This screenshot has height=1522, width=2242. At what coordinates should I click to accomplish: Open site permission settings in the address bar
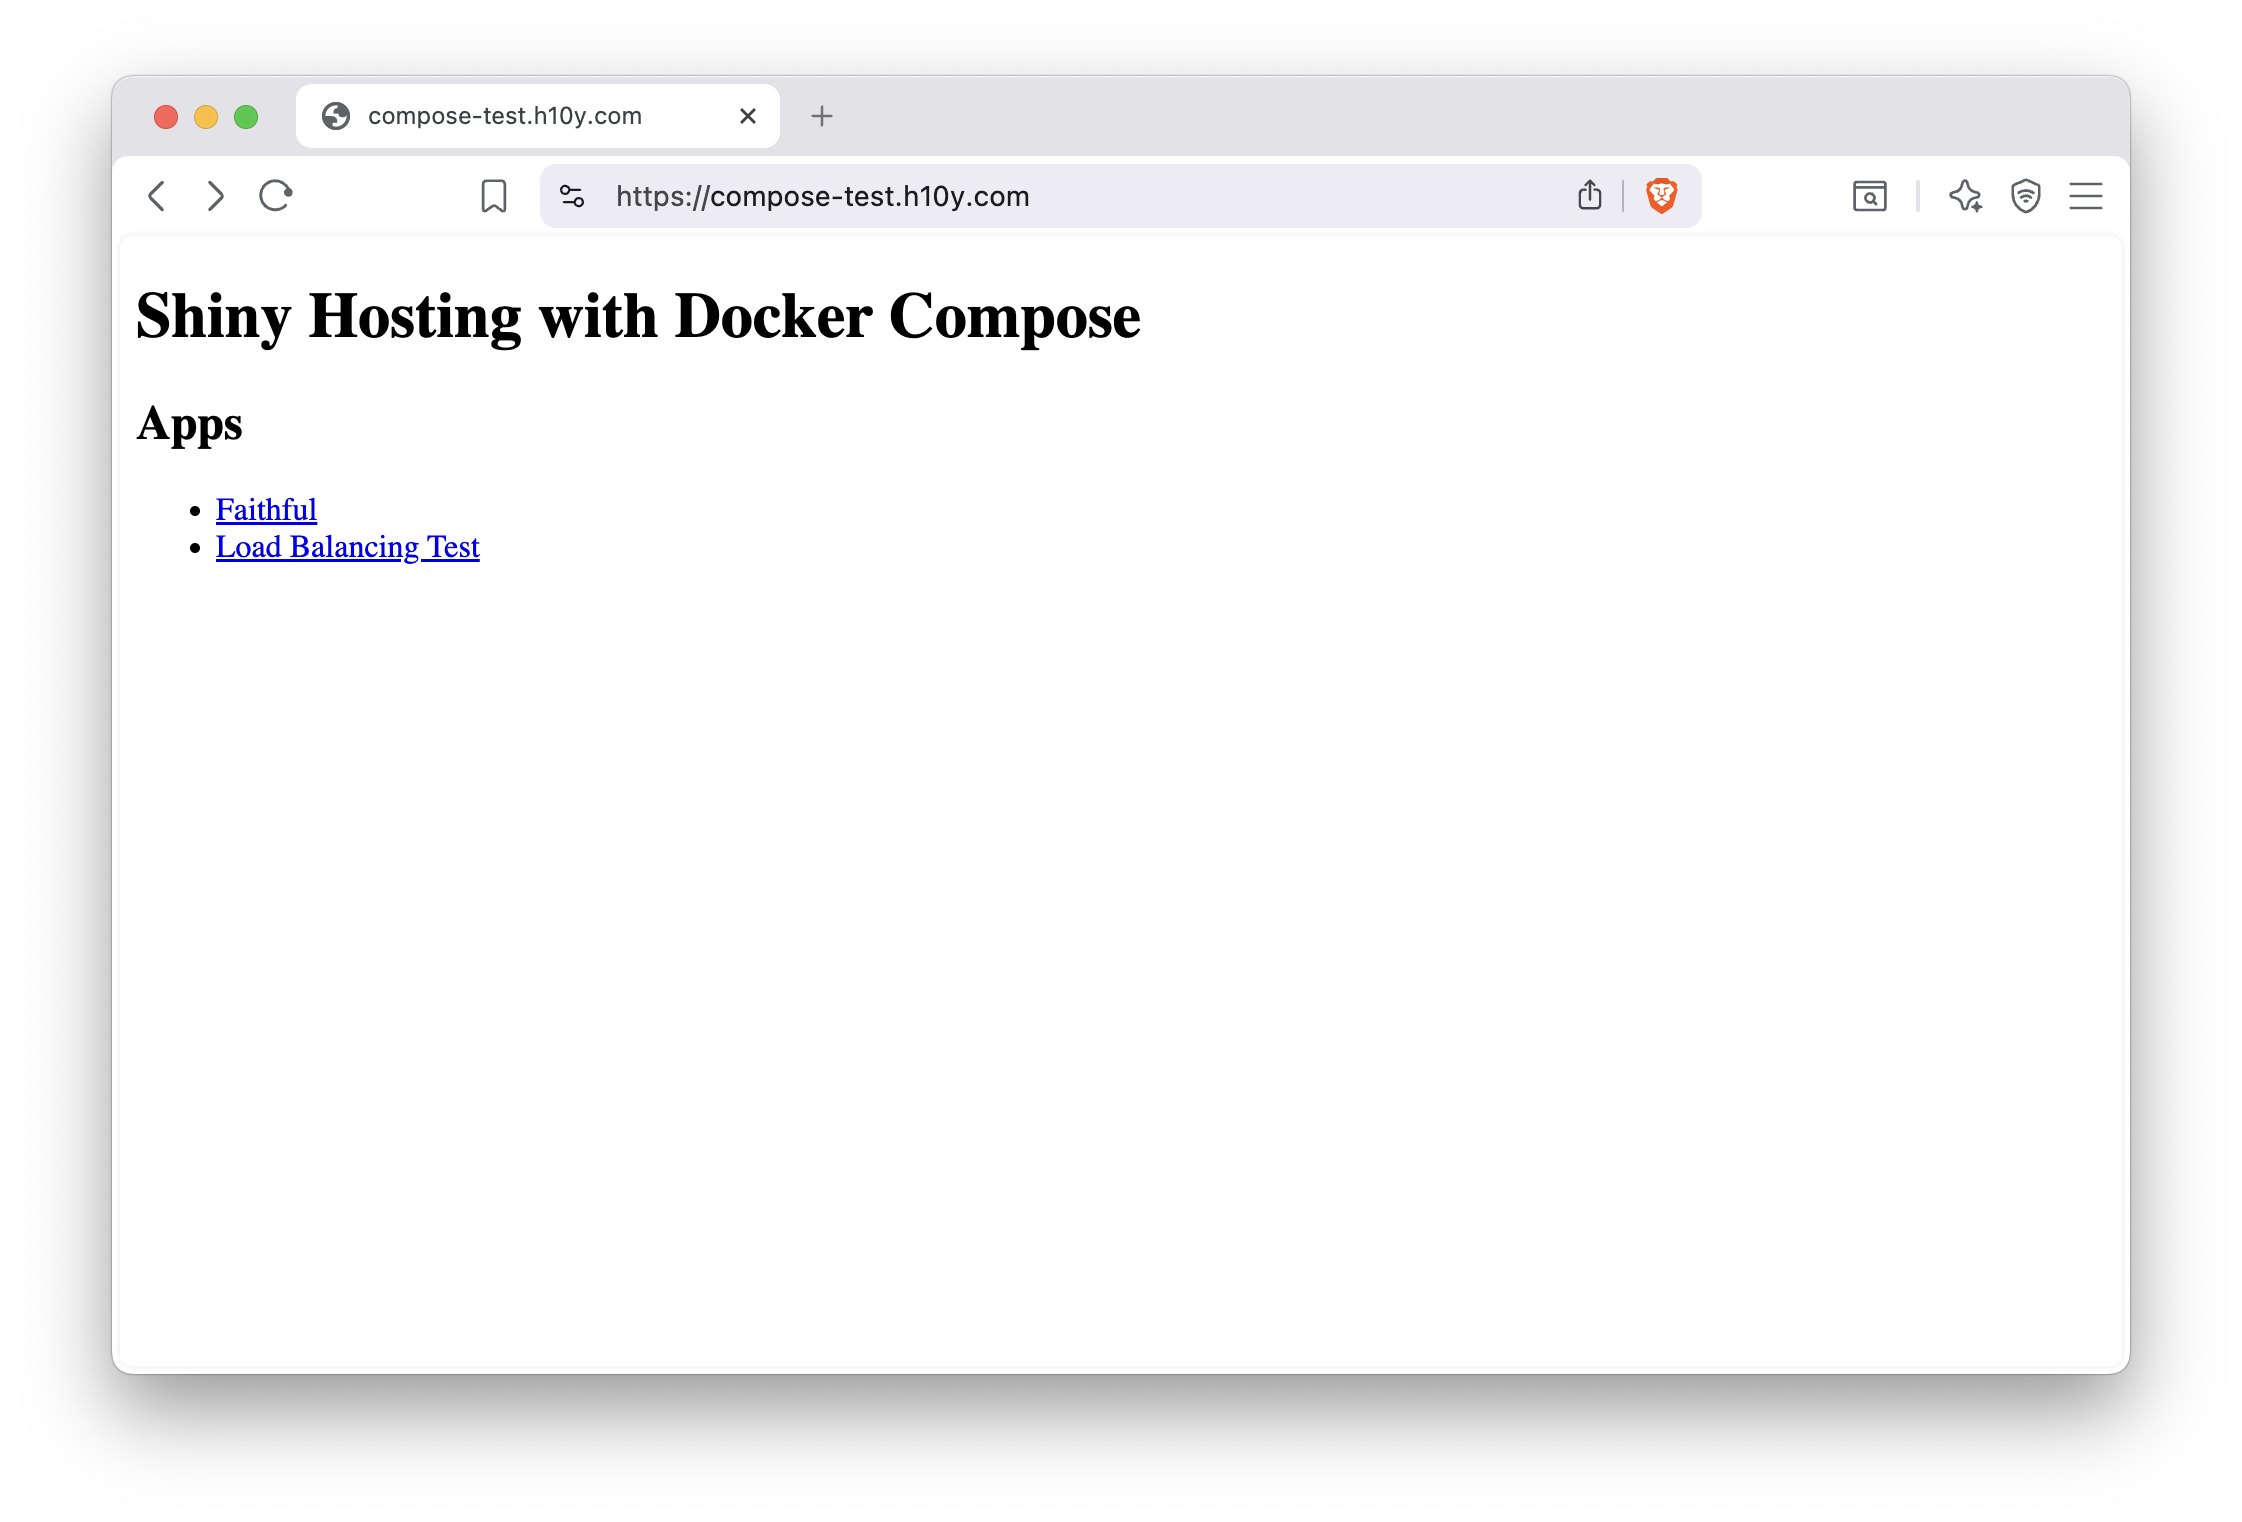pyautogui.click(x=571, y=196)
